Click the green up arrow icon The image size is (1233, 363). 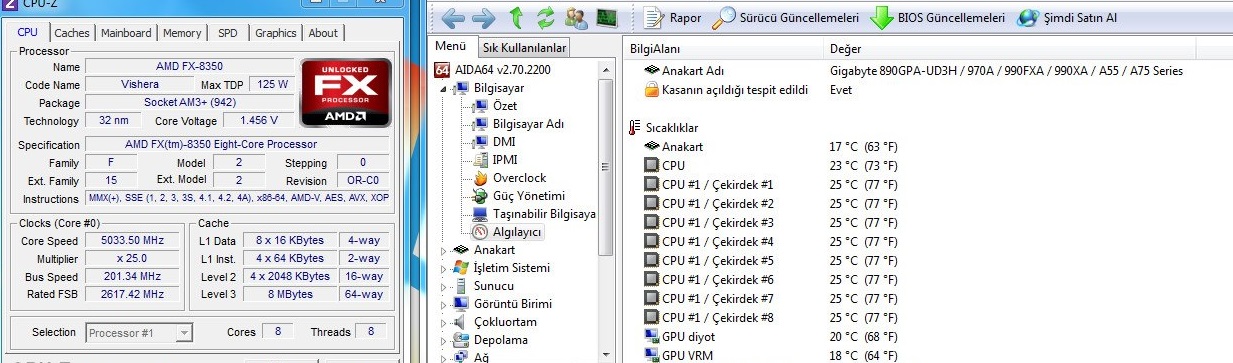tap(516, 18)
